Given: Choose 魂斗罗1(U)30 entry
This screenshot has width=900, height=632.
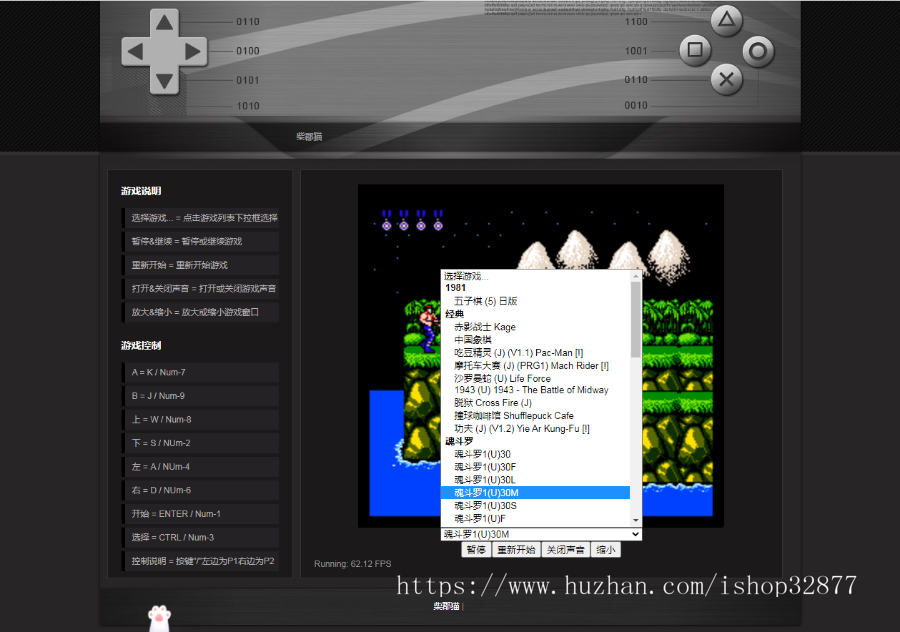Looking at the screenshot, I should (535, 454).
